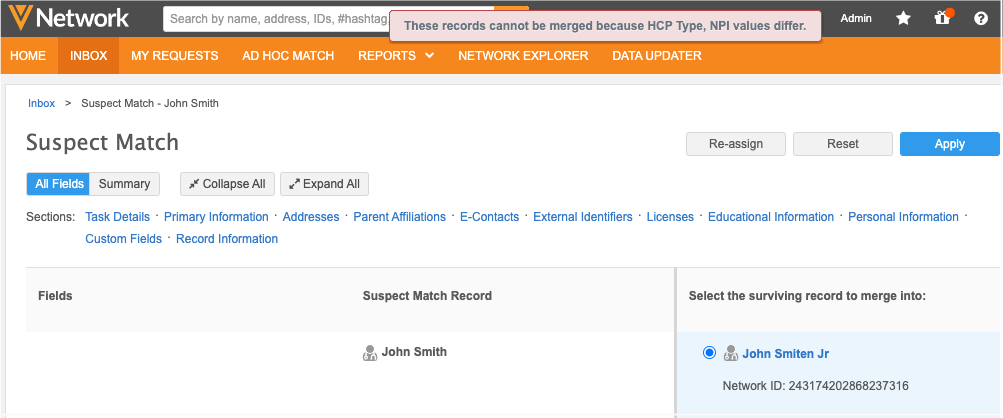Select John Smiten Jr as surviving record

pos(709,353)
